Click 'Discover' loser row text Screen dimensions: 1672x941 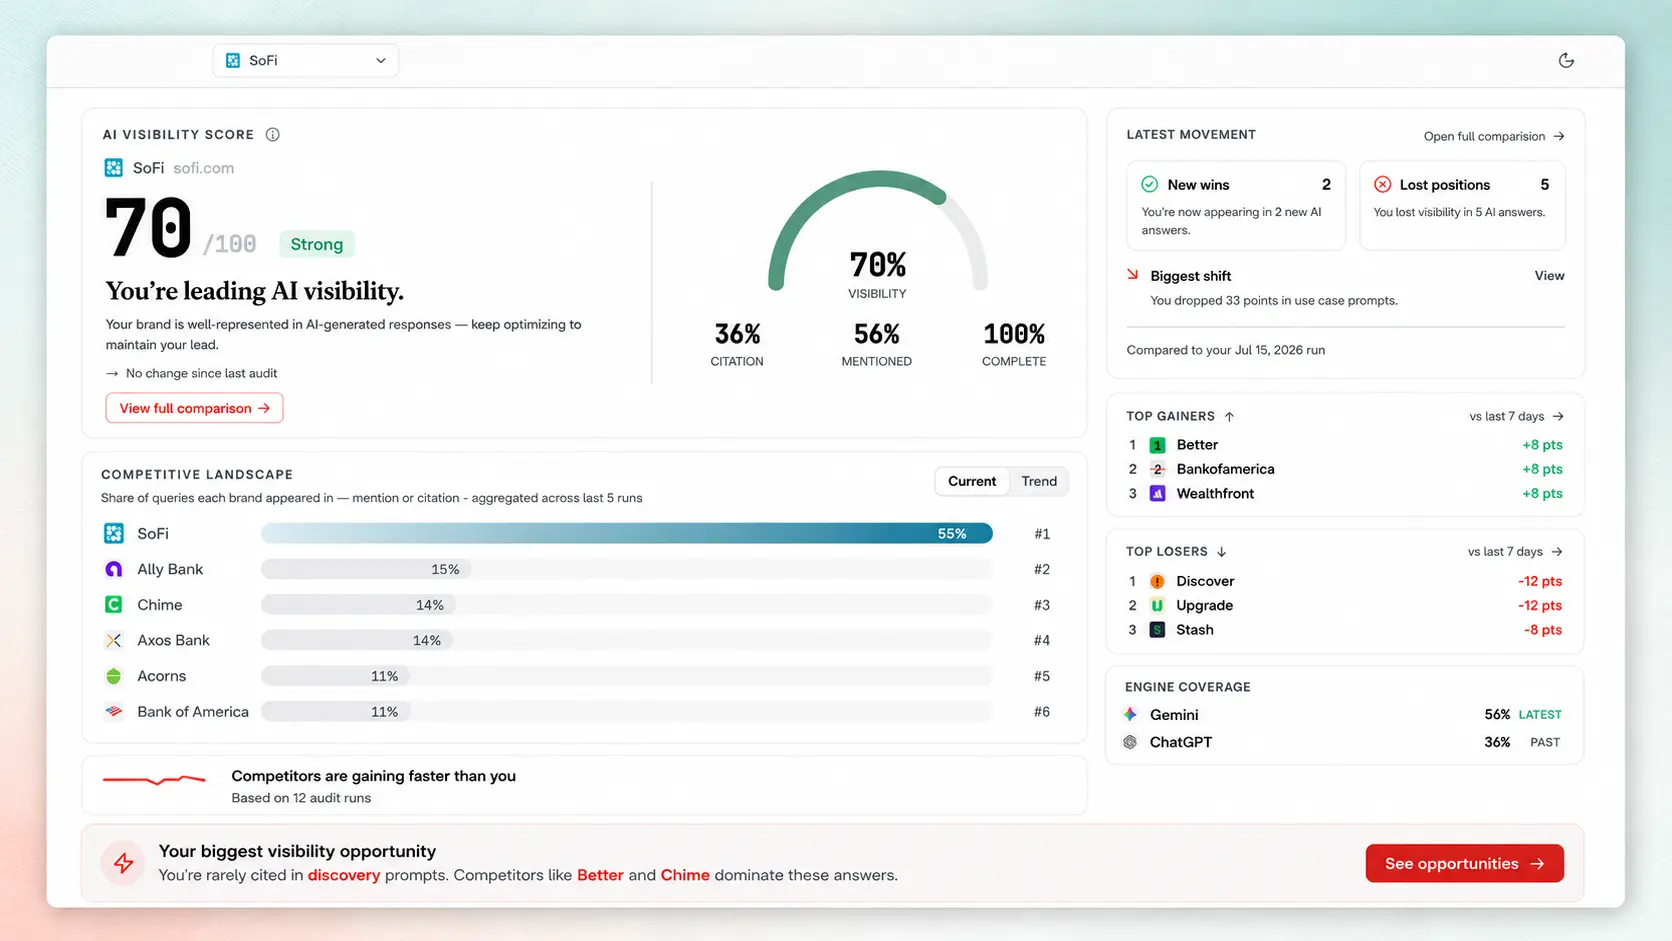click(1205, 581)
